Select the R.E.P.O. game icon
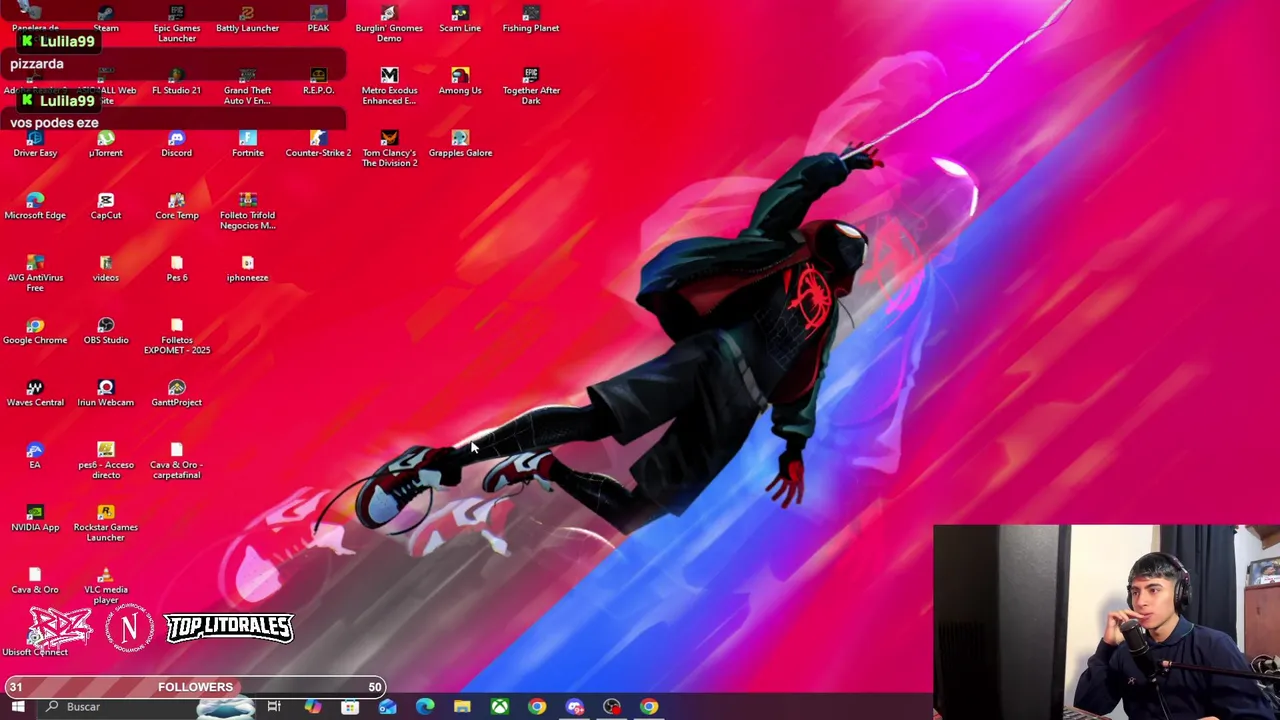1280x720 pixels. (x=318, y=82)
